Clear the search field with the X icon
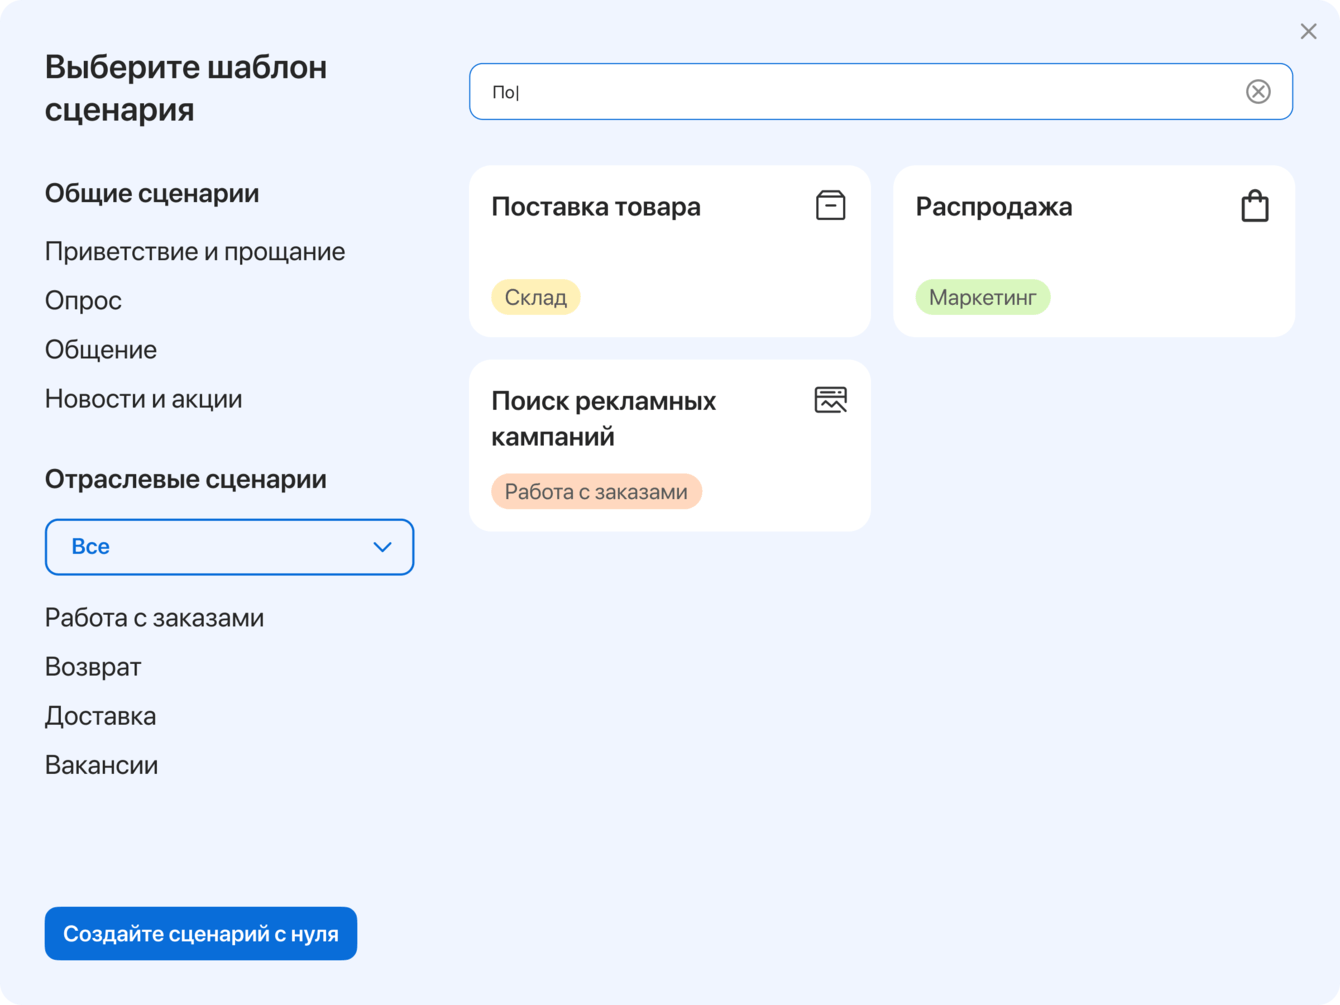1340x1005 pixels. coord(1258,92)
